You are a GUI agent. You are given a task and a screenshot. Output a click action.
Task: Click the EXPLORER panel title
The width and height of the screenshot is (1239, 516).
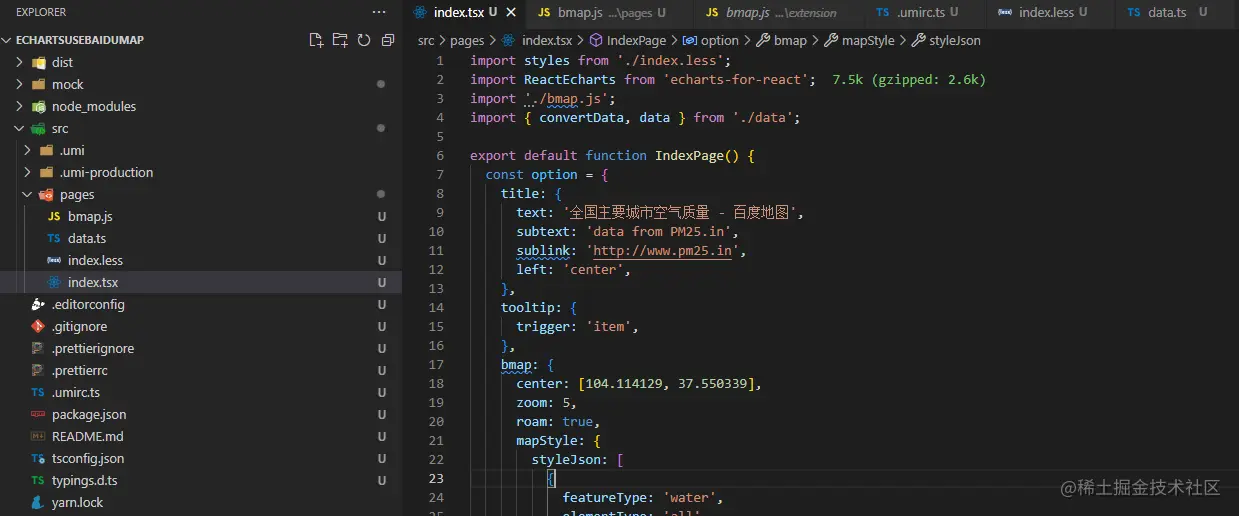[41, 12]
